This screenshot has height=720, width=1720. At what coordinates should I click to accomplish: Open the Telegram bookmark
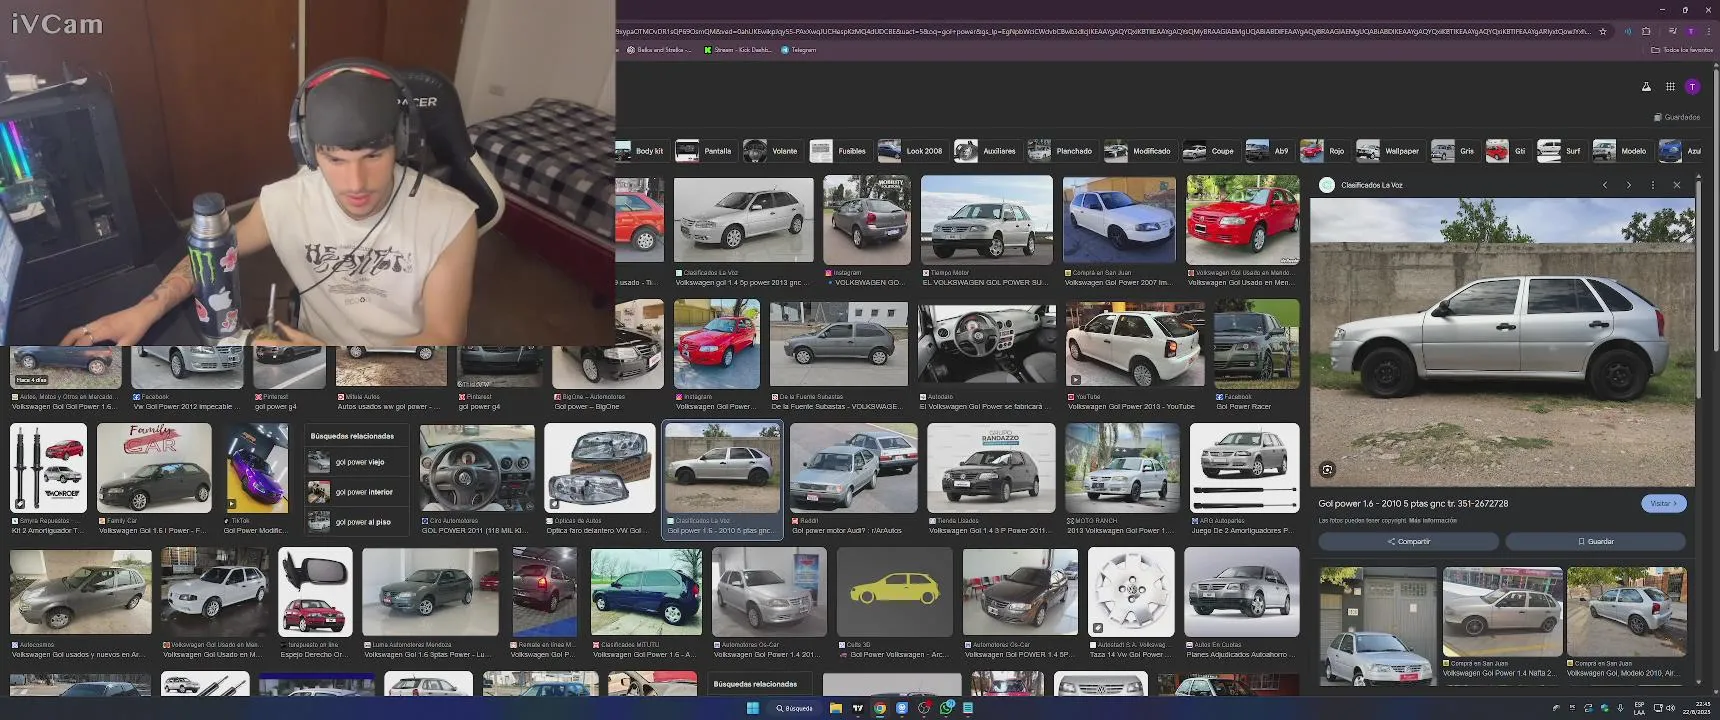pos(799,50)
